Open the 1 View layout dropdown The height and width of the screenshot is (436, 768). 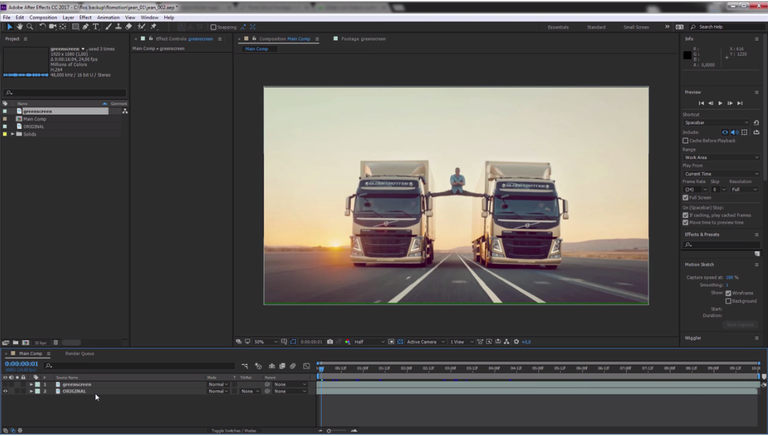click(461, 342)
